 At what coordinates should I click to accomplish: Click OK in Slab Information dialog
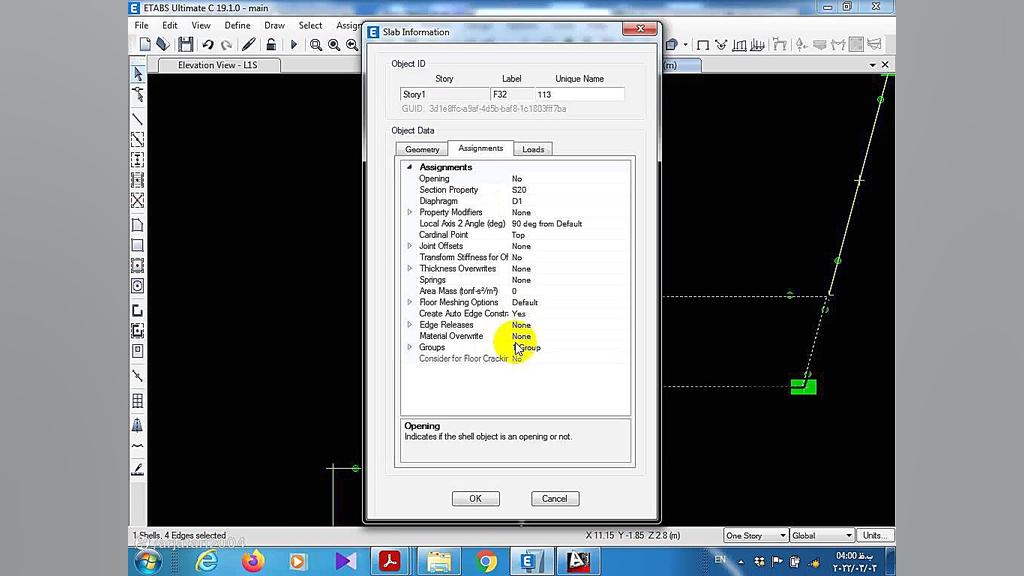point(475,498)
